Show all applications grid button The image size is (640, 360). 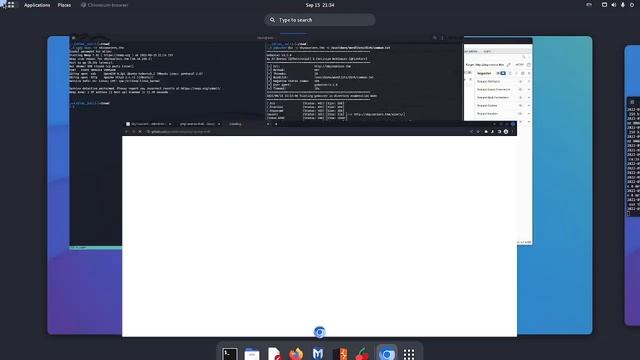click(409, 354)
